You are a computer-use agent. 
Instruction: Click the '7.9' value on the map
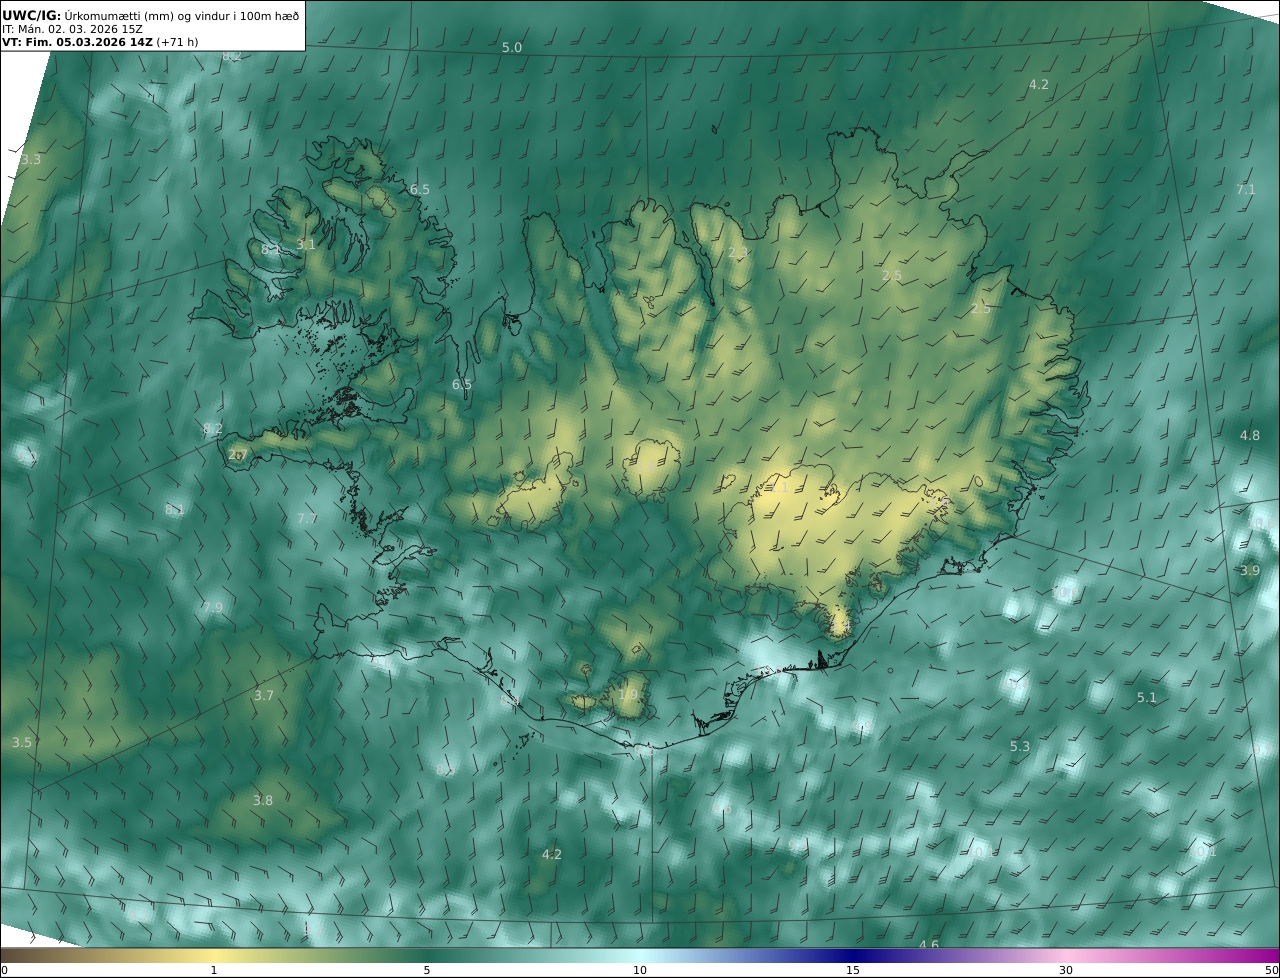click(213, 608)
